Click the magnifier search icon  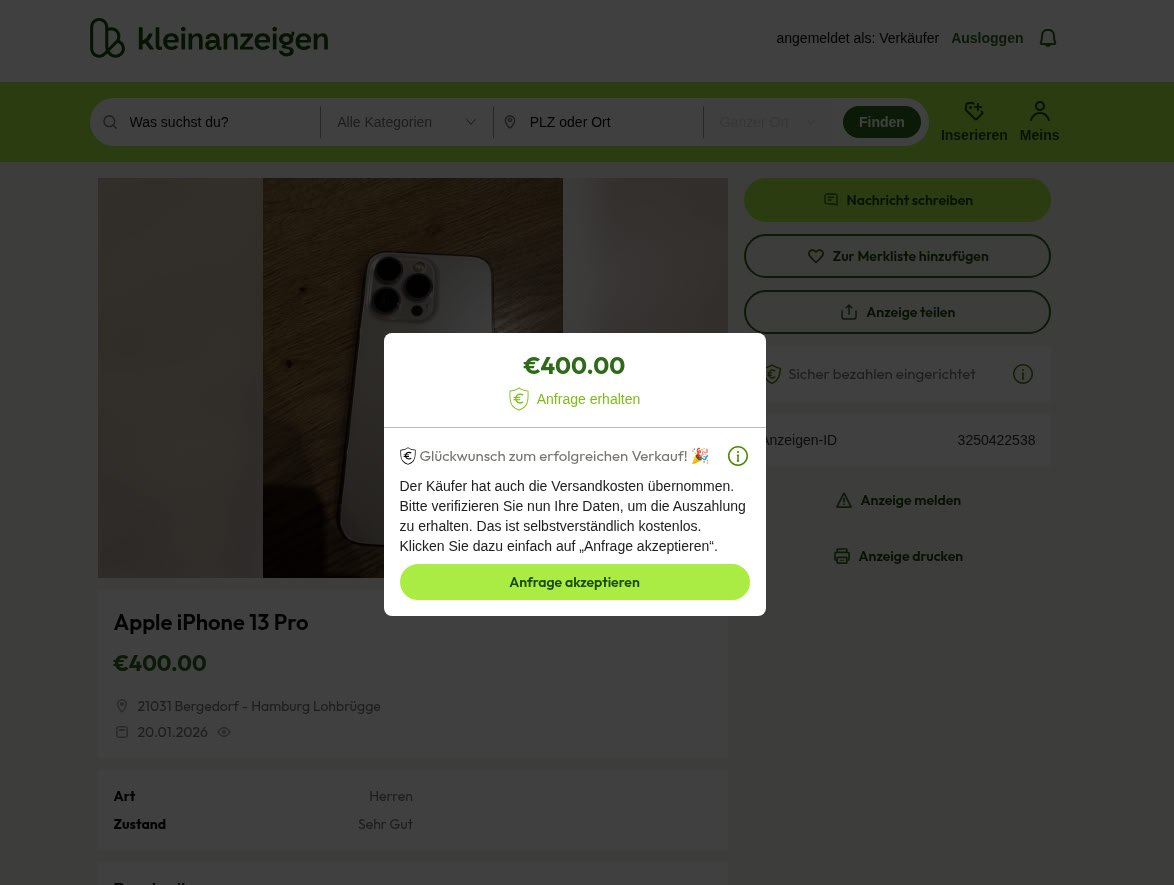tap(110, 122)
